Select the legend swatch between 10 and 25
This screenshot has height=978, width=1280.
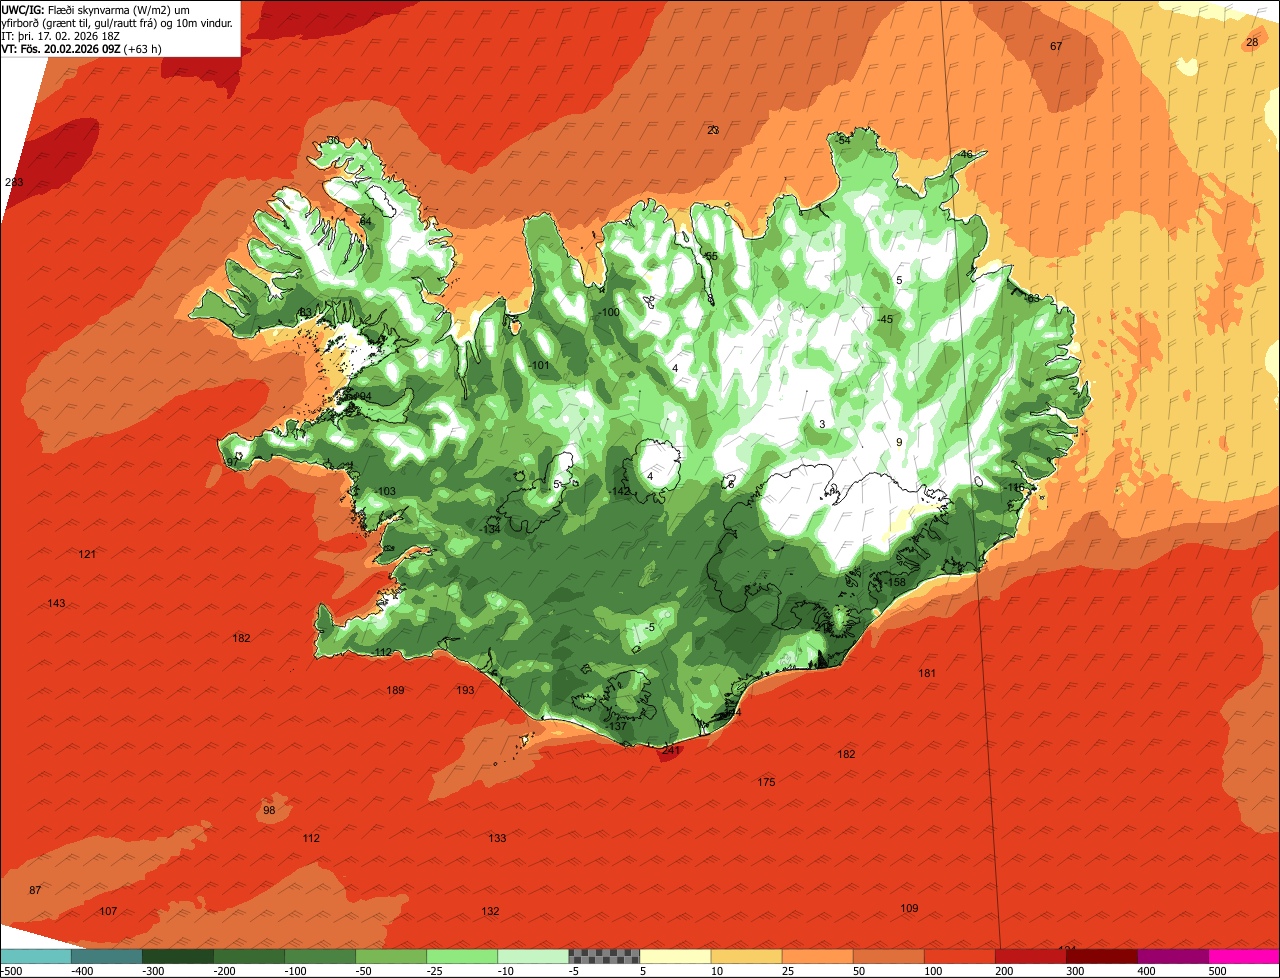click(746, 956)
